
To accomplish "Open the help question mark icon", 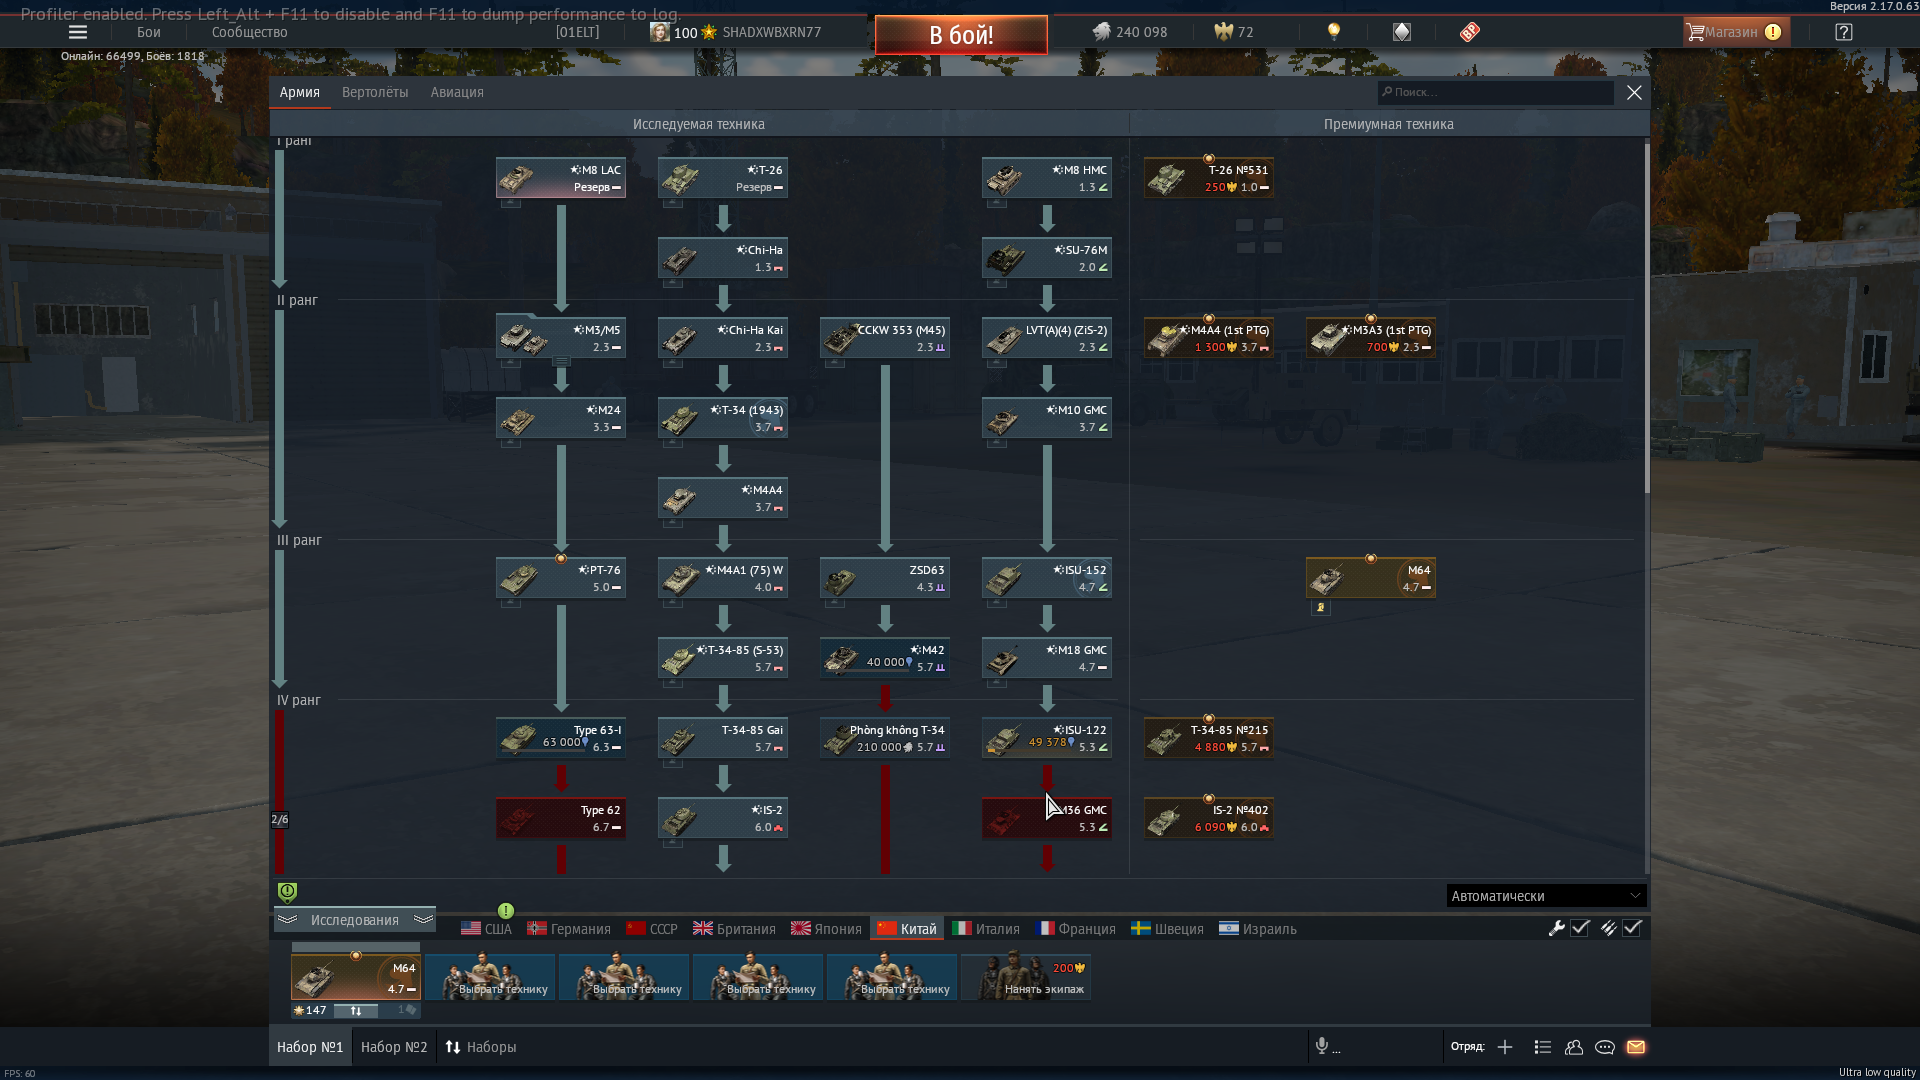I will tap(1844, 32).
